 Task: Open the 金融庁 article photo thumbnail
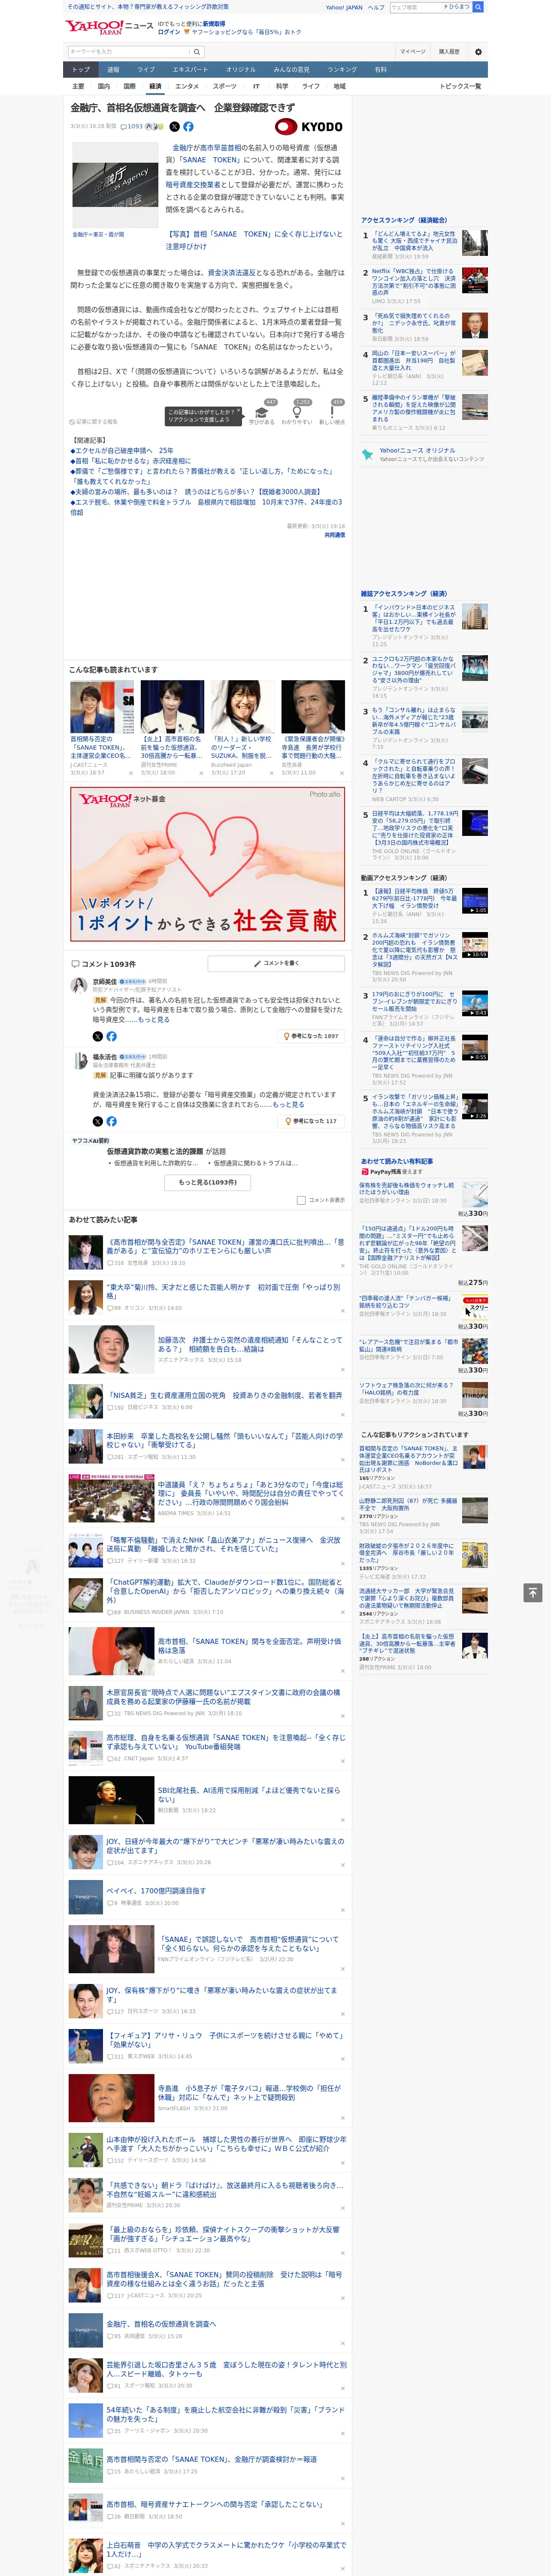point(115,186)
